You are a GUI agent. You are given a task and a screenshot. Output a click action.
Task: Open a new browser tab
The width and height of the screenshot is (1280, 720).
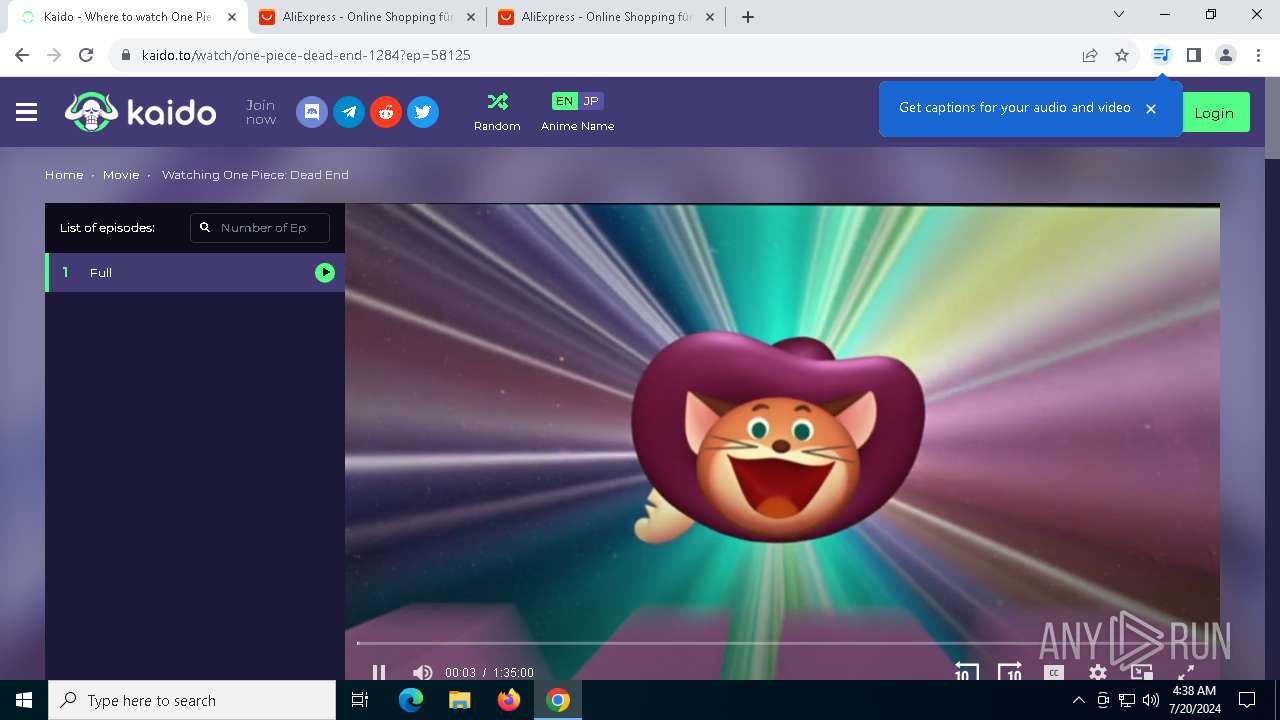(748, 17)
